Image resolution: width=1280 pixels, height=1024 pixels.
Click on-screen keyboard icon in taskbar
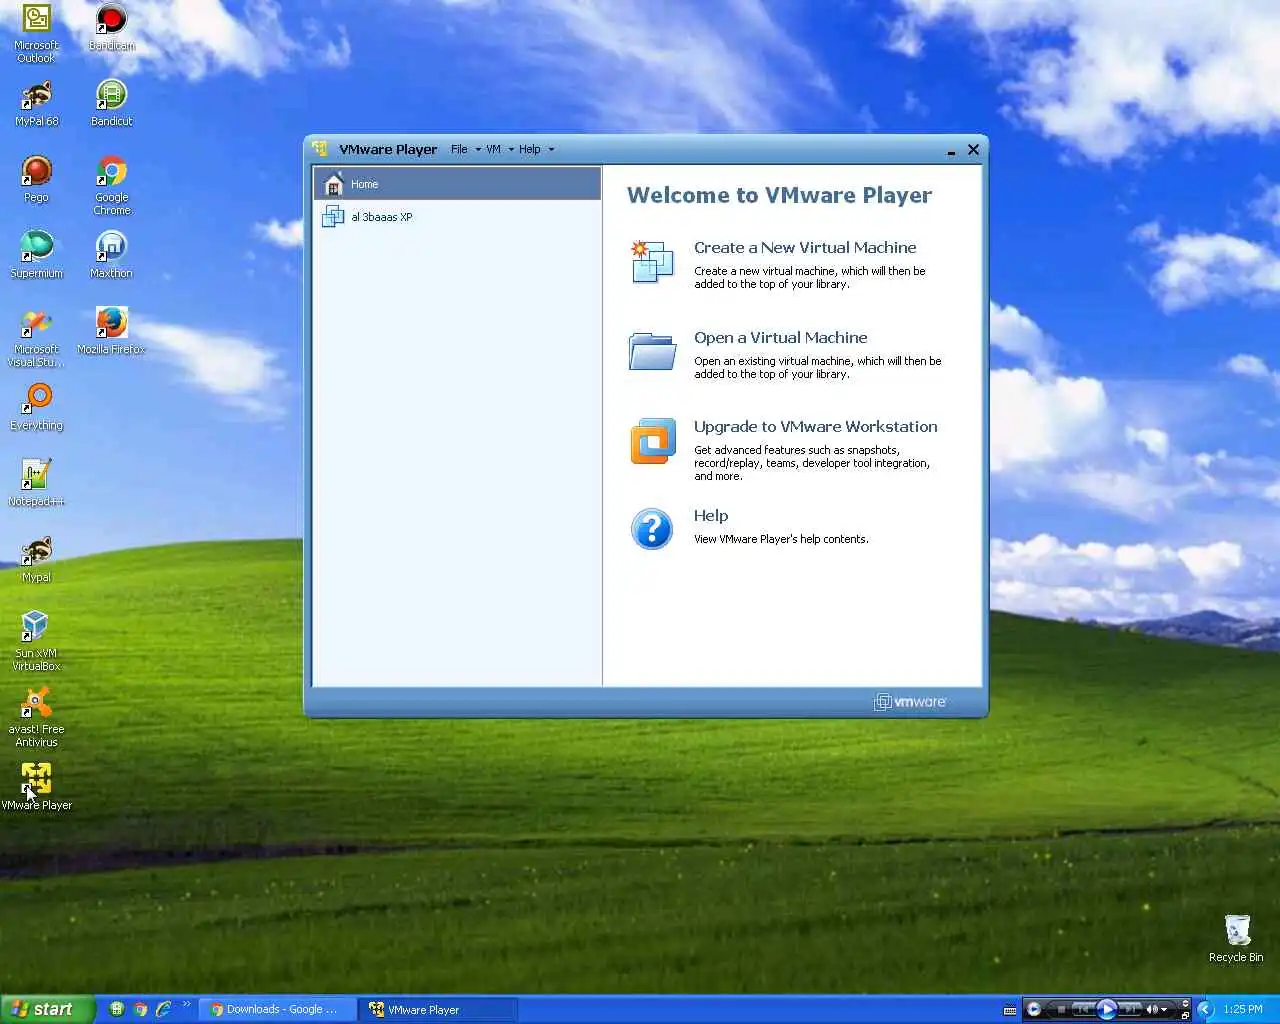click(1010, 1010)
